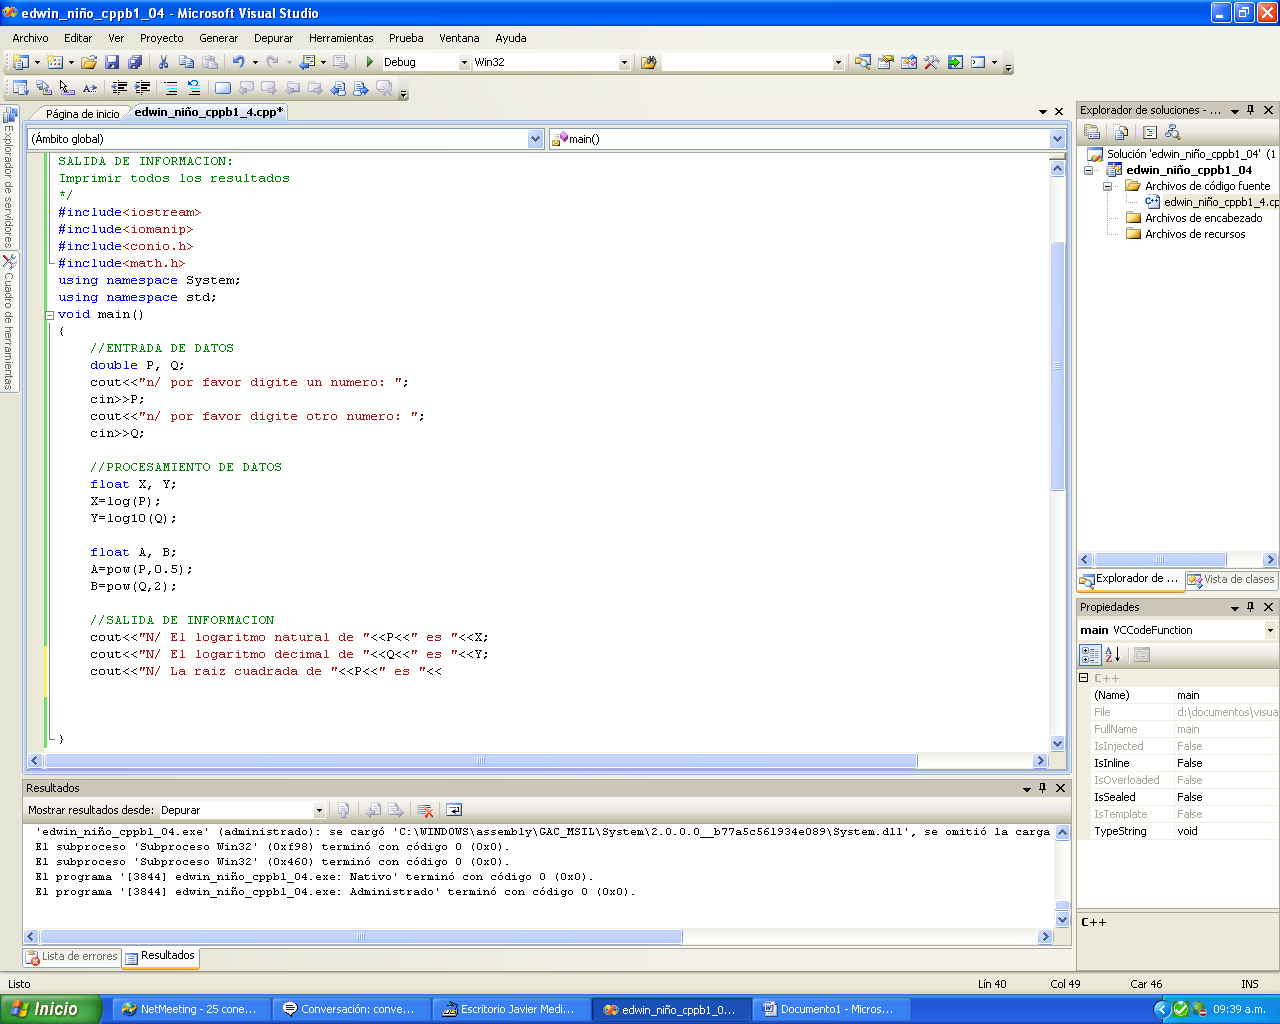Open the Depurar menu
Image resolution: width=1280 pixels, height=1024 pixels.
point(273,38)
